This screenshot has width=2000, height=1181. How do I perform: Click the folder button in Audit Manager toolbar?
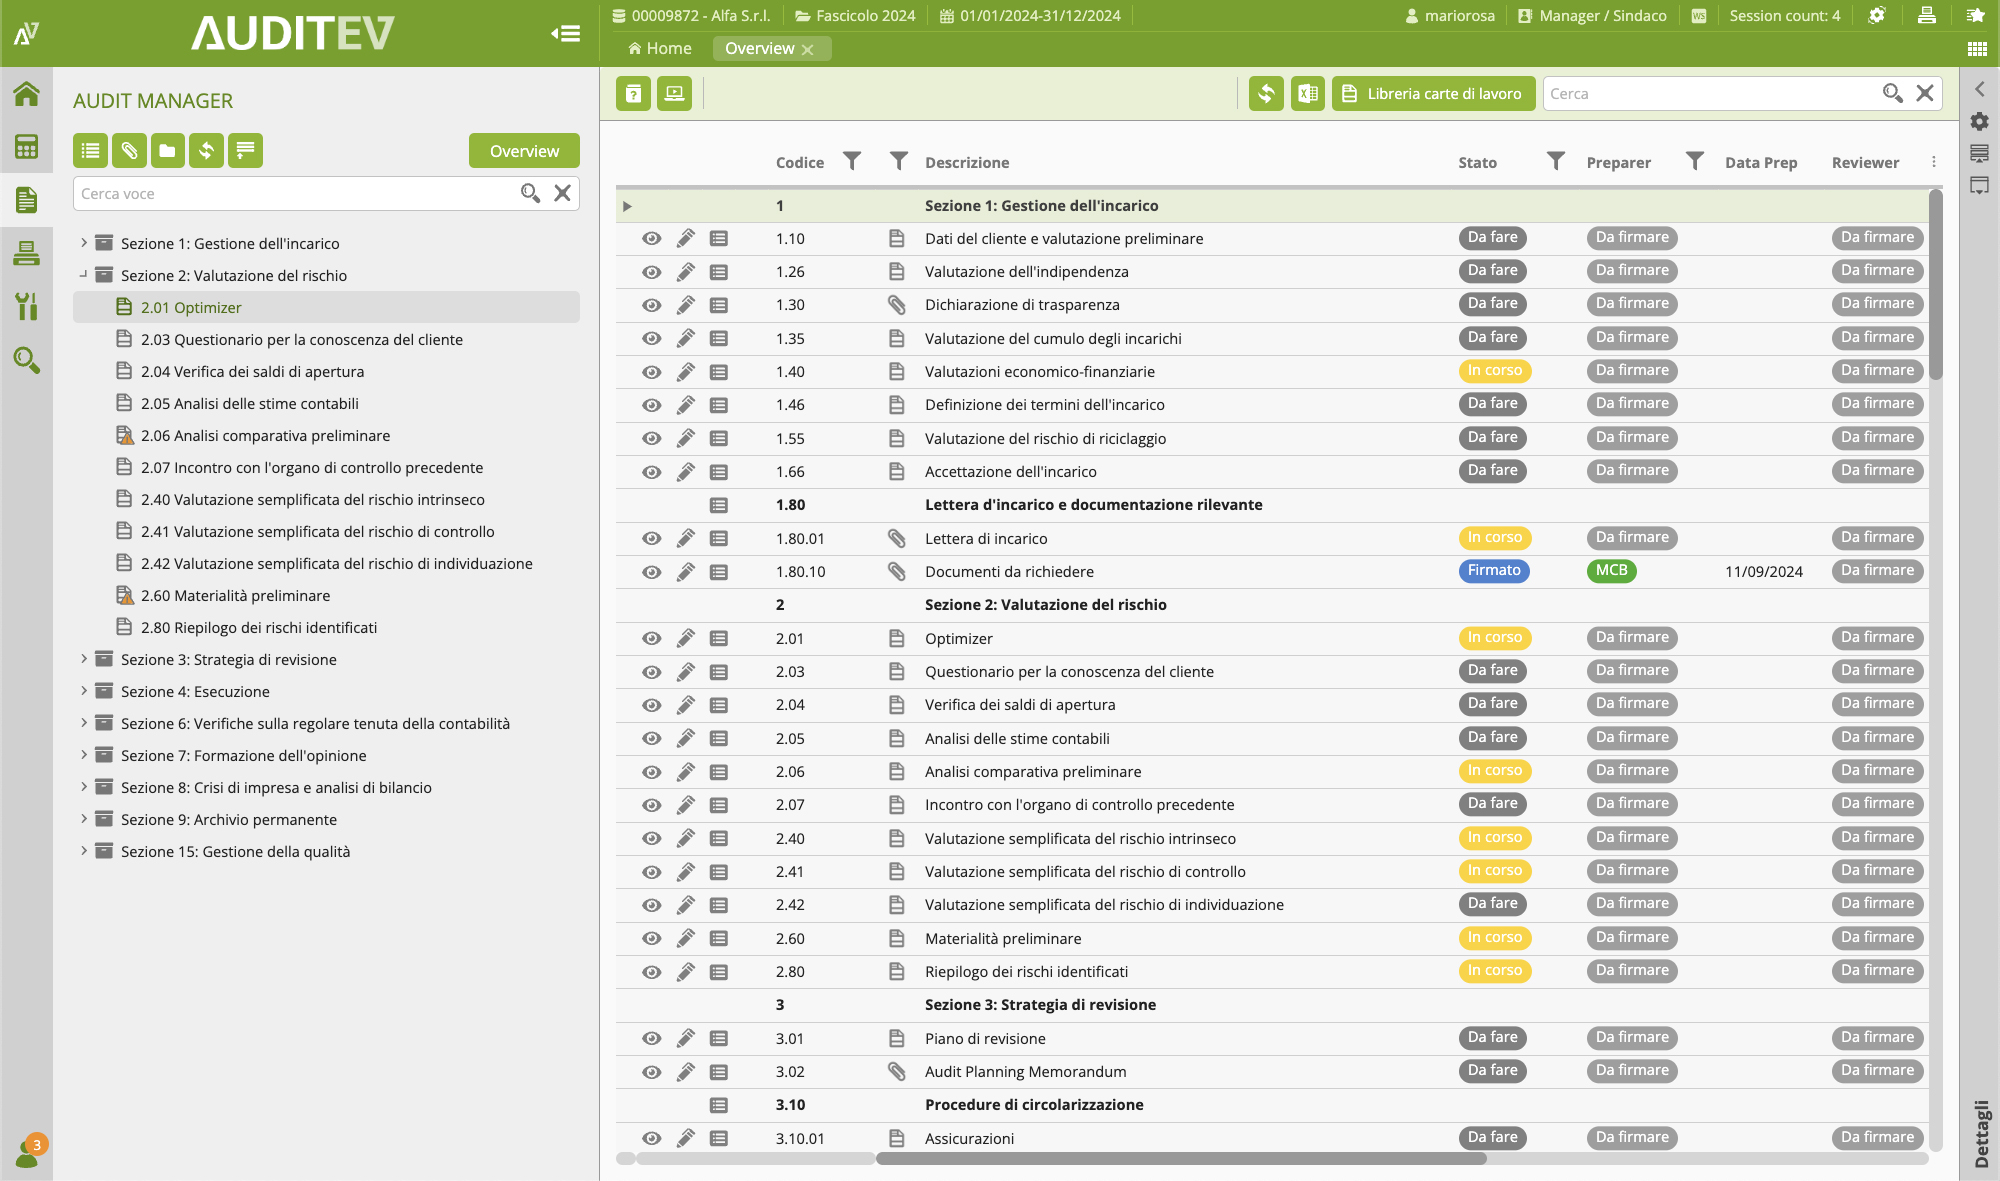(167, 151)
